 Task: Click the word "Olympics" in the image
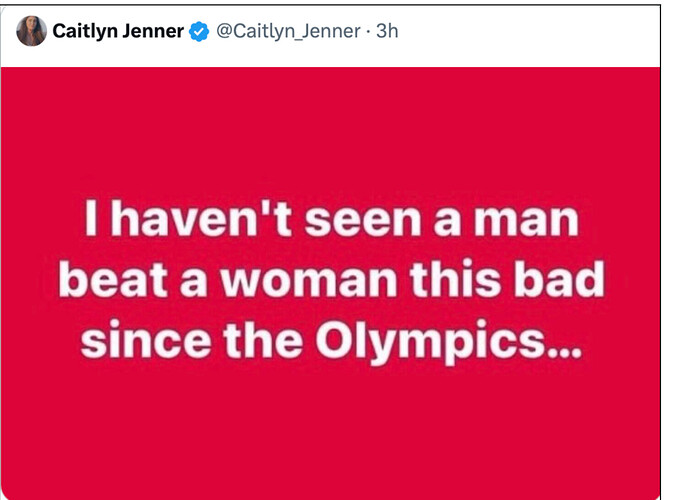pos(430,342)
